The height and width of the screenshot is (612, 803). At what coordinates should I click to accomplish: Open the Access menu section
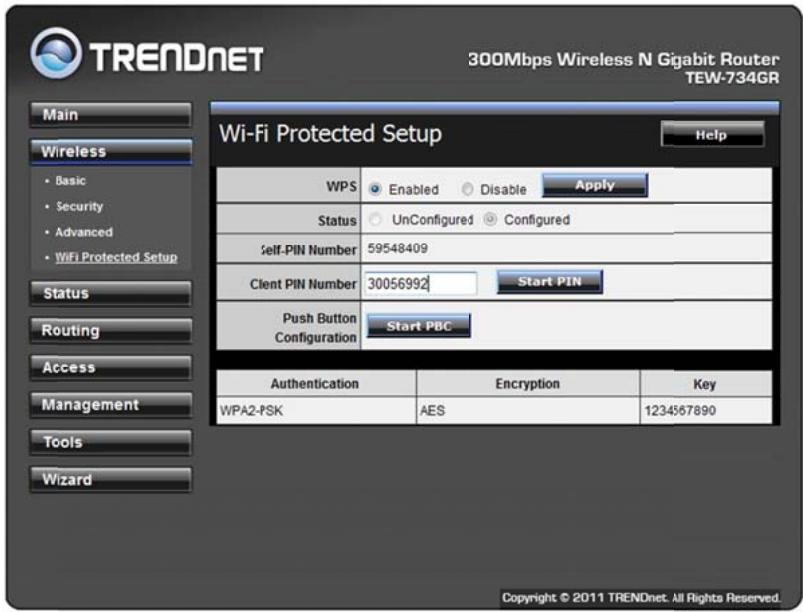(111, 368)
